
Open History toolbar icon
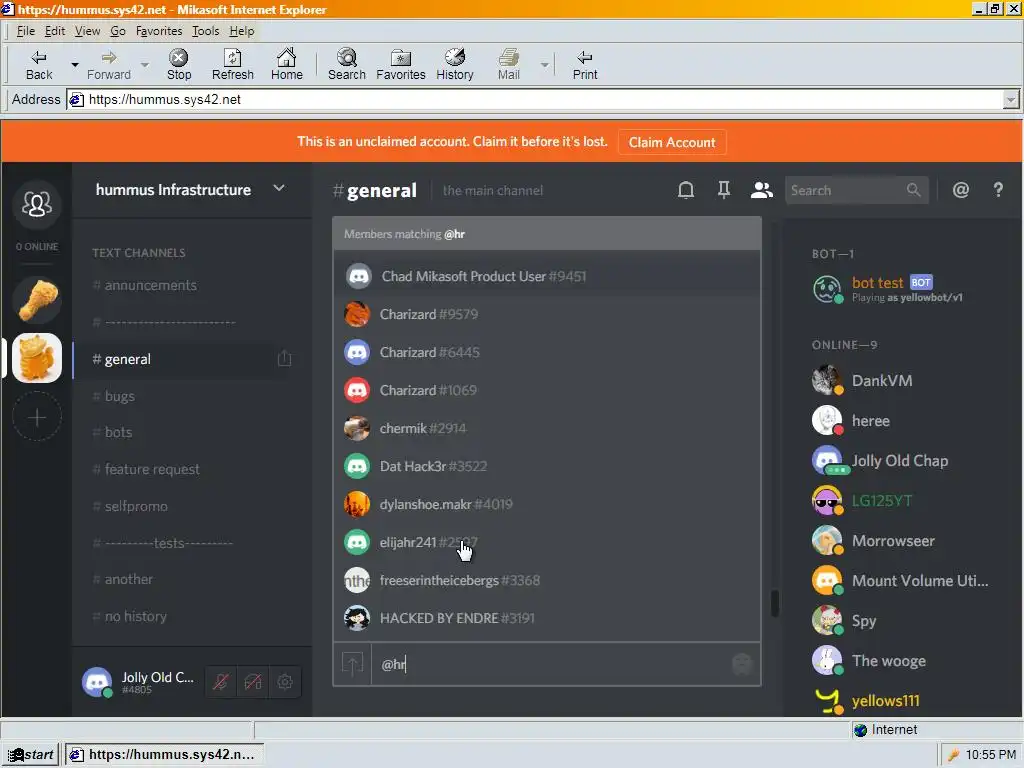455,65
